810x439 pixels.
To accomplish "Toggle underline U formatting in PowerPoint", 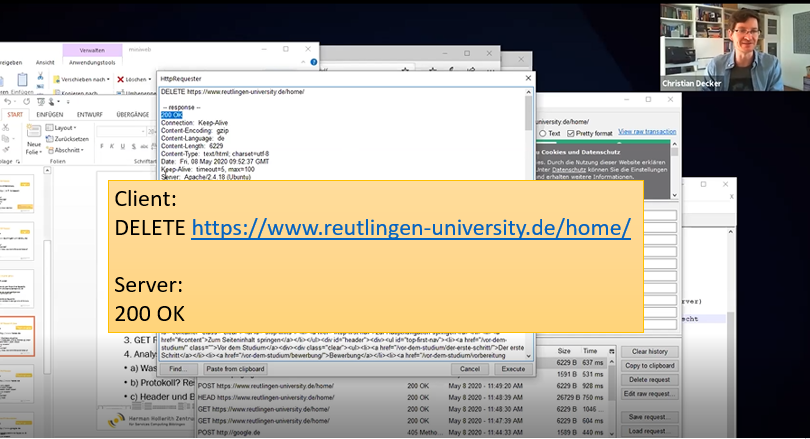I will pos(122,146).
